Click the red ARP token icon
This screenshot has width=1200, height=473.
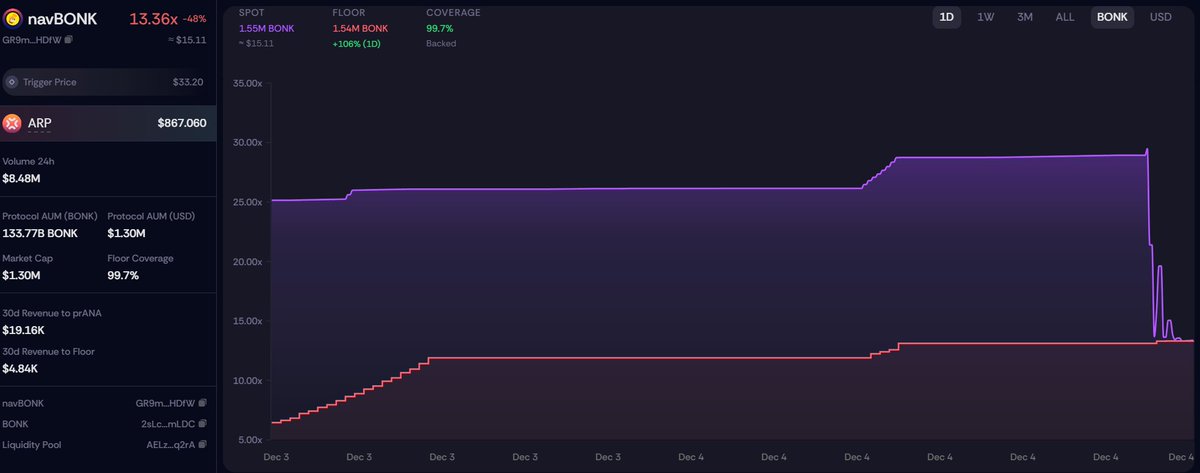coord(12,123)
